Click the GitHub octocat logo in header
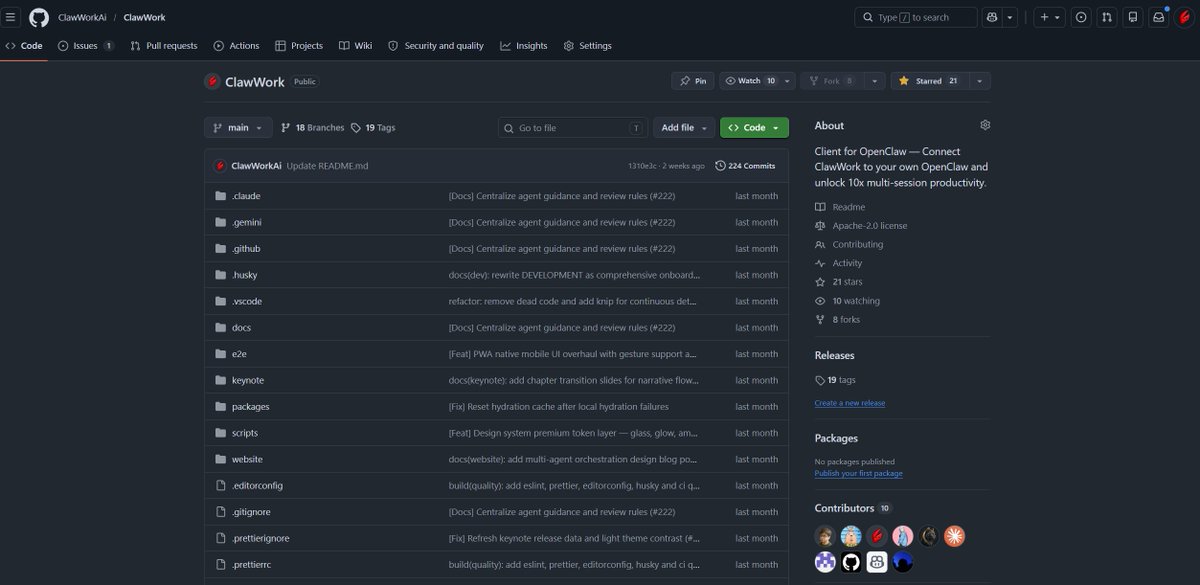 [x=39, y=17]
